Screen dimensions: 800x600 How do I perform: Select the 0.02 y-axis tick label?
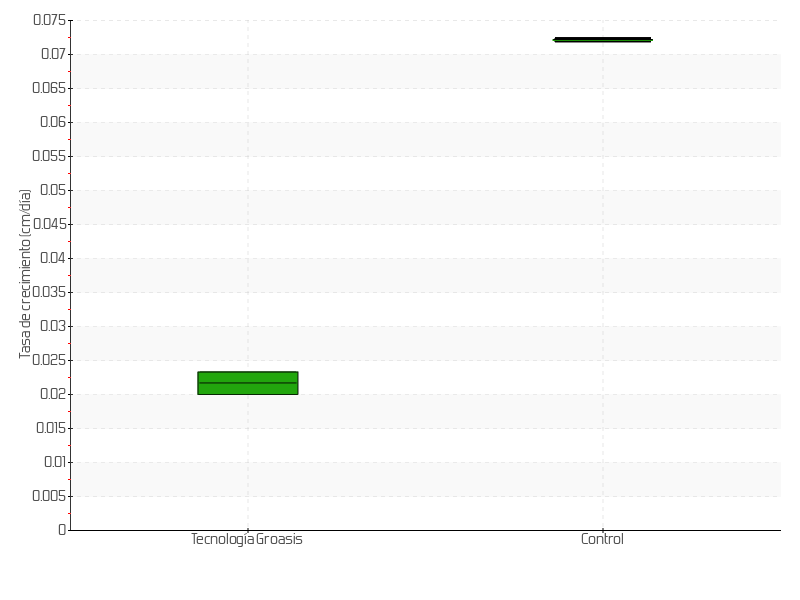(52, 394)
